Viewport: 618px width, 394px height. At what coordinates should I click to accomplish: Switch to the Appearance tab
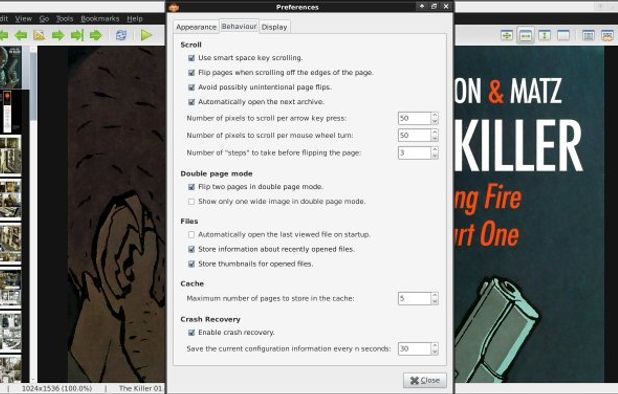(196, 27)
